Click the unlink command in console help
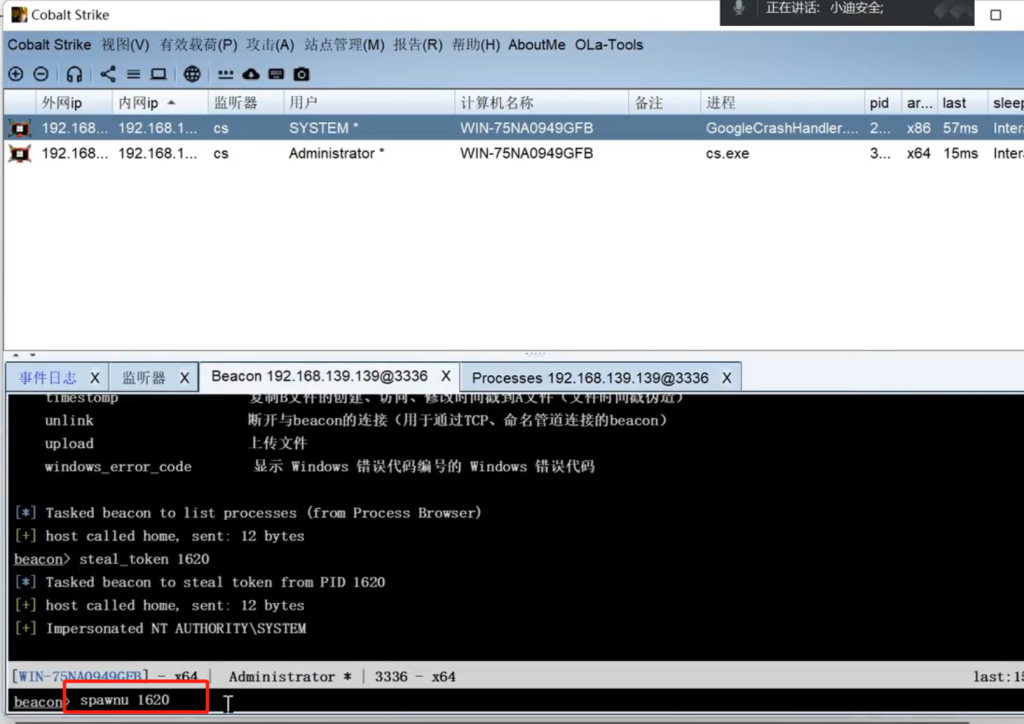Image resolution: width=1024 pixels, height=724 pixels. (69, 420)
